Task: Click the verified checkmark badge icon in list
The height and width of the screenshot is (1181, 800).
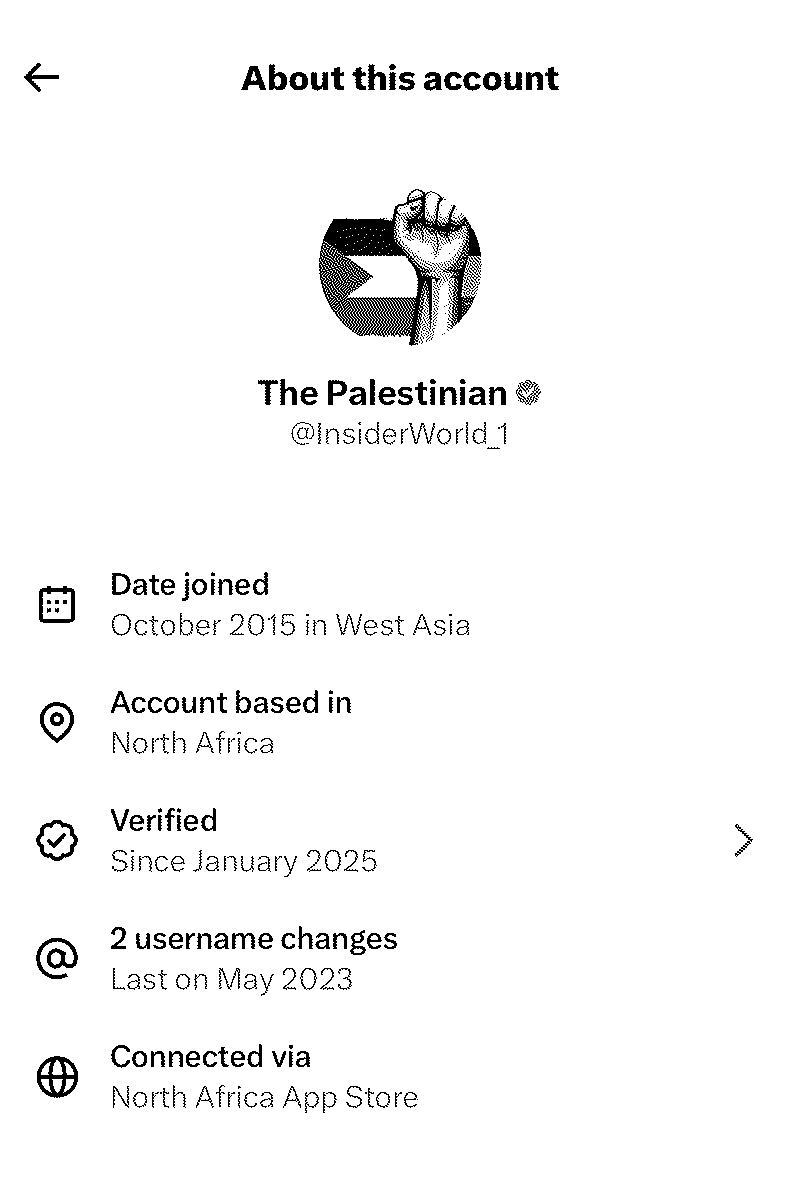Action: point(56,841)
